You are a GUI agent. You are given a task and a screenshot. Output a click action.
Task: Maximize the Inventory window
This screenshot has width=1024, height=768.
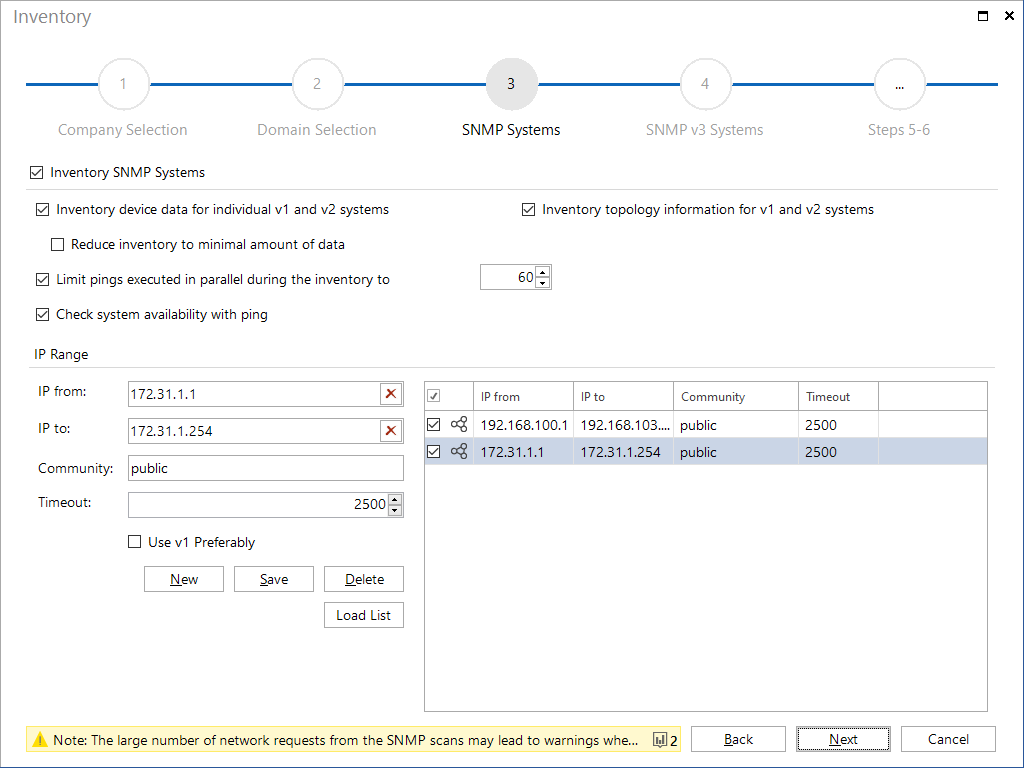(983, 16)
